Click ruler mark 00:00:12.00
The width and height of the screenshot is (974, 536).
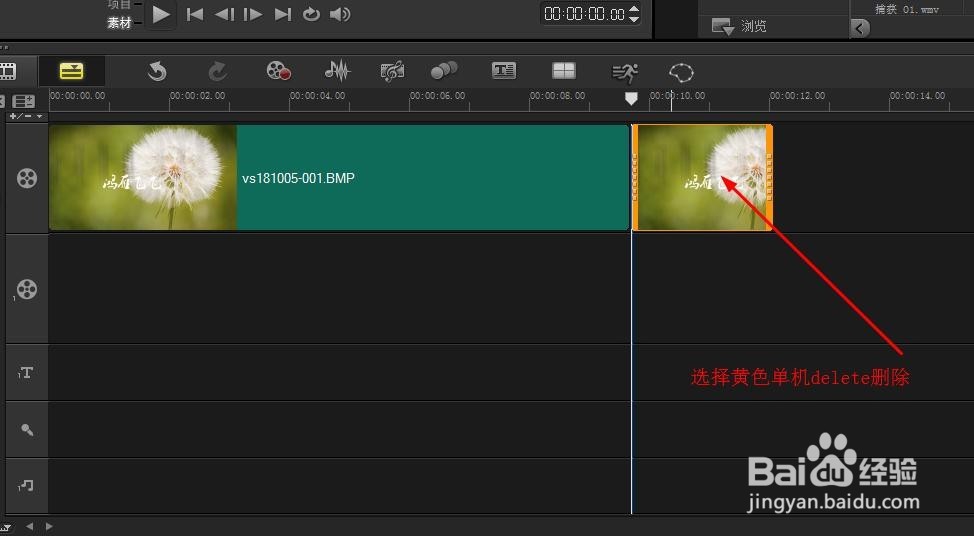(x=798, y=96)
